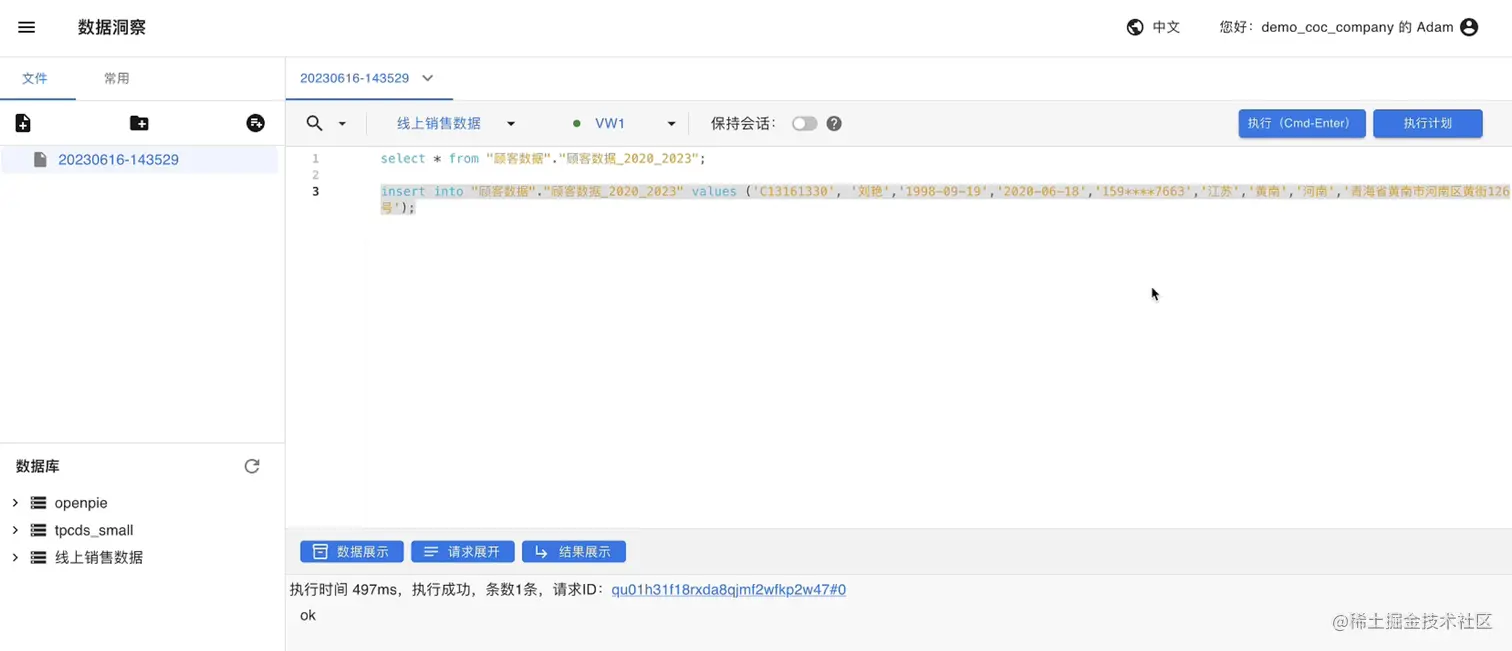Image resolution: width=1512 pixels, height=651 pixels.
Task: Click the tpcds_small database name
Action: (x=94, y=530)
